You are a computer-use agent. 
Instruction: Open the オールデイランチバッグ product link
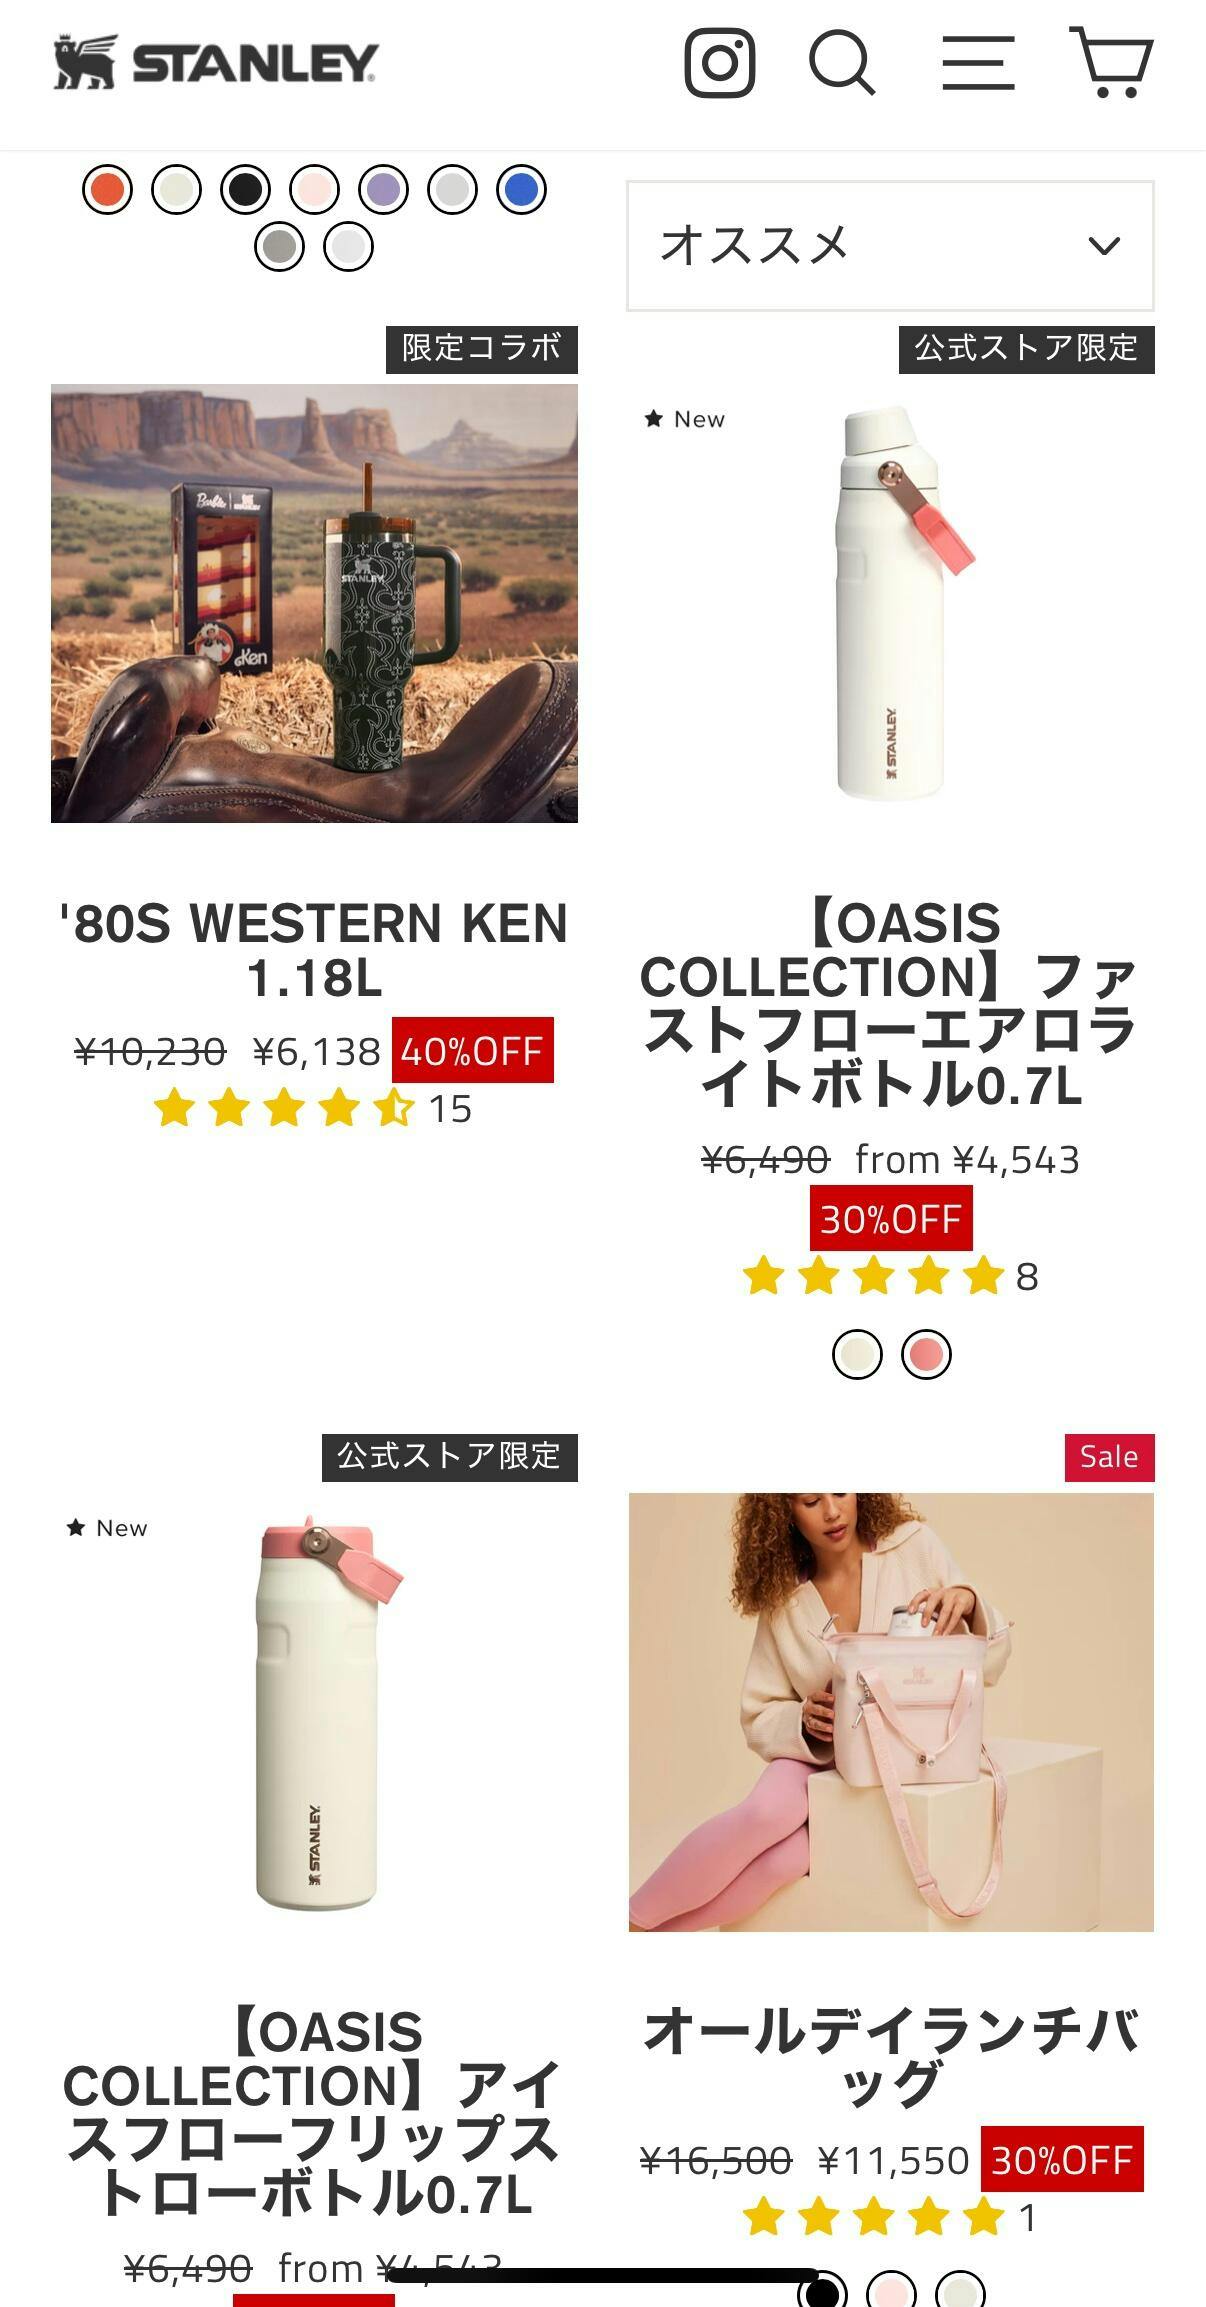[x=890, y=2058]
